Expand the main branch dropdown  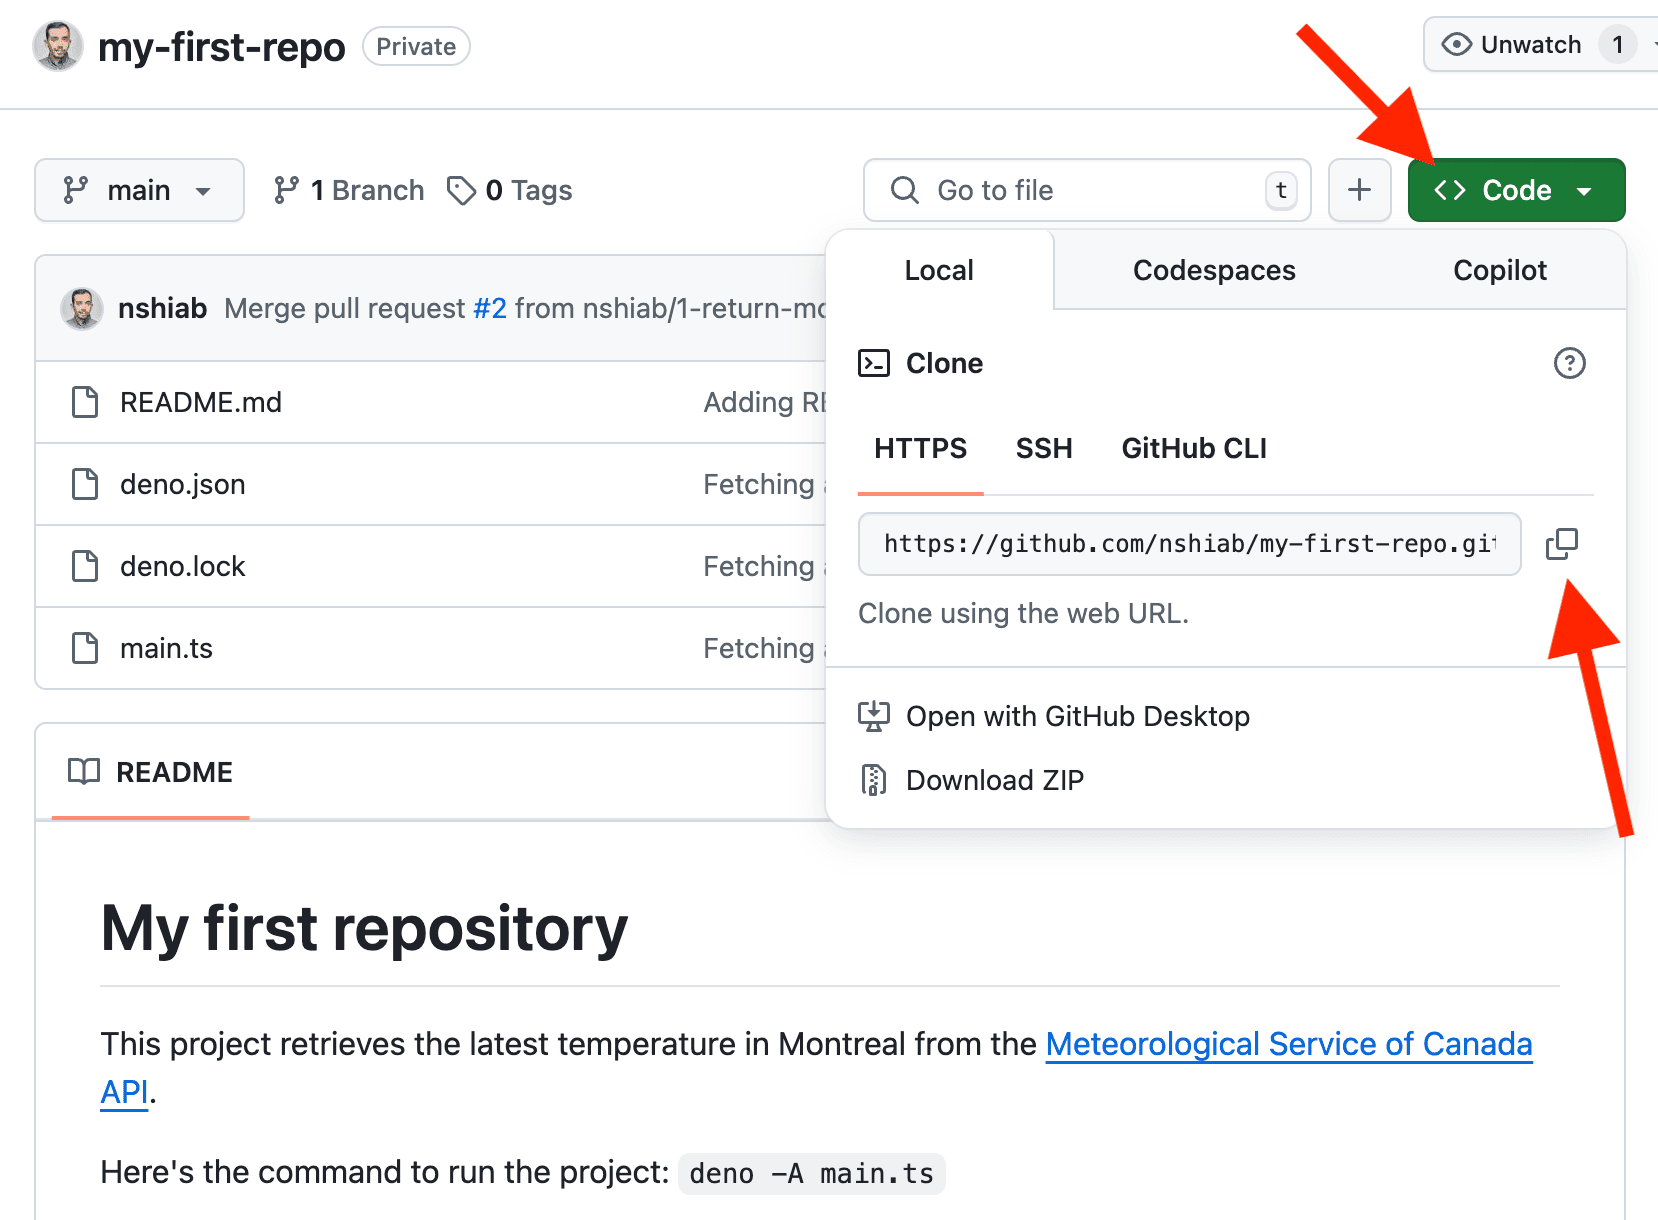(139, 190)
